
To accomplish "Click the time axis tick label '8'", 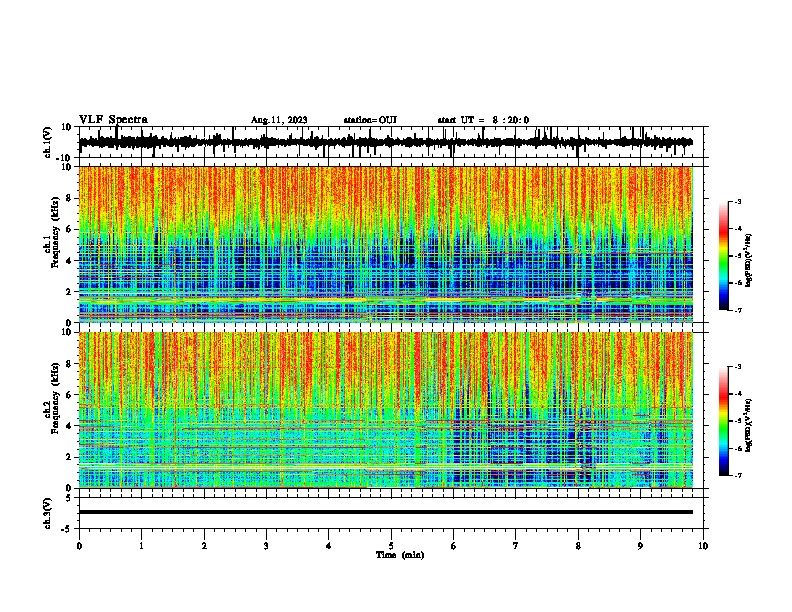I will (578, 546).
